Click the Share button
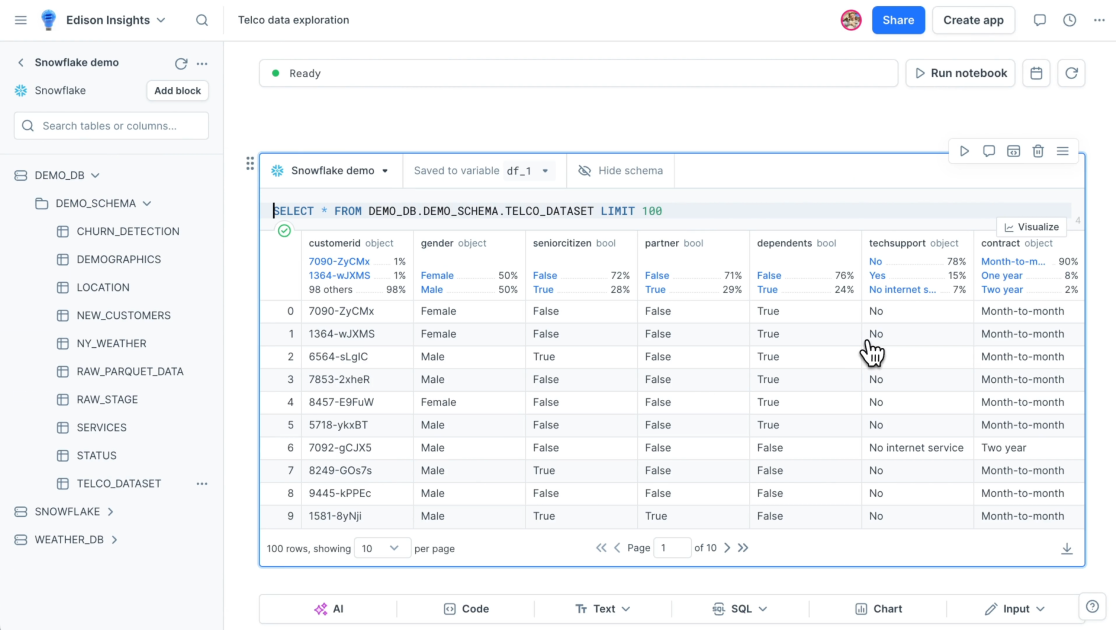This screenshot has height=630, width=1116. point(898,20)
